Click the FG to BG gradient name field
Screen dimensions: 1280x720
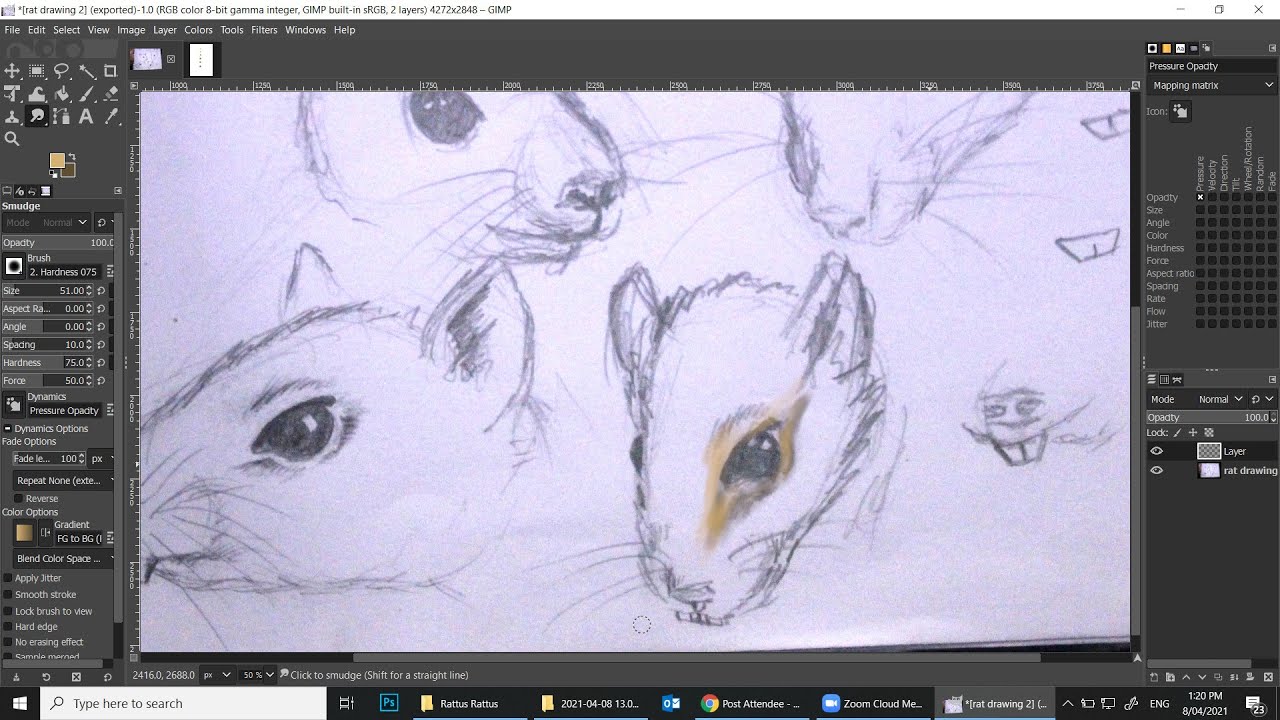click(x=78, y=539)
